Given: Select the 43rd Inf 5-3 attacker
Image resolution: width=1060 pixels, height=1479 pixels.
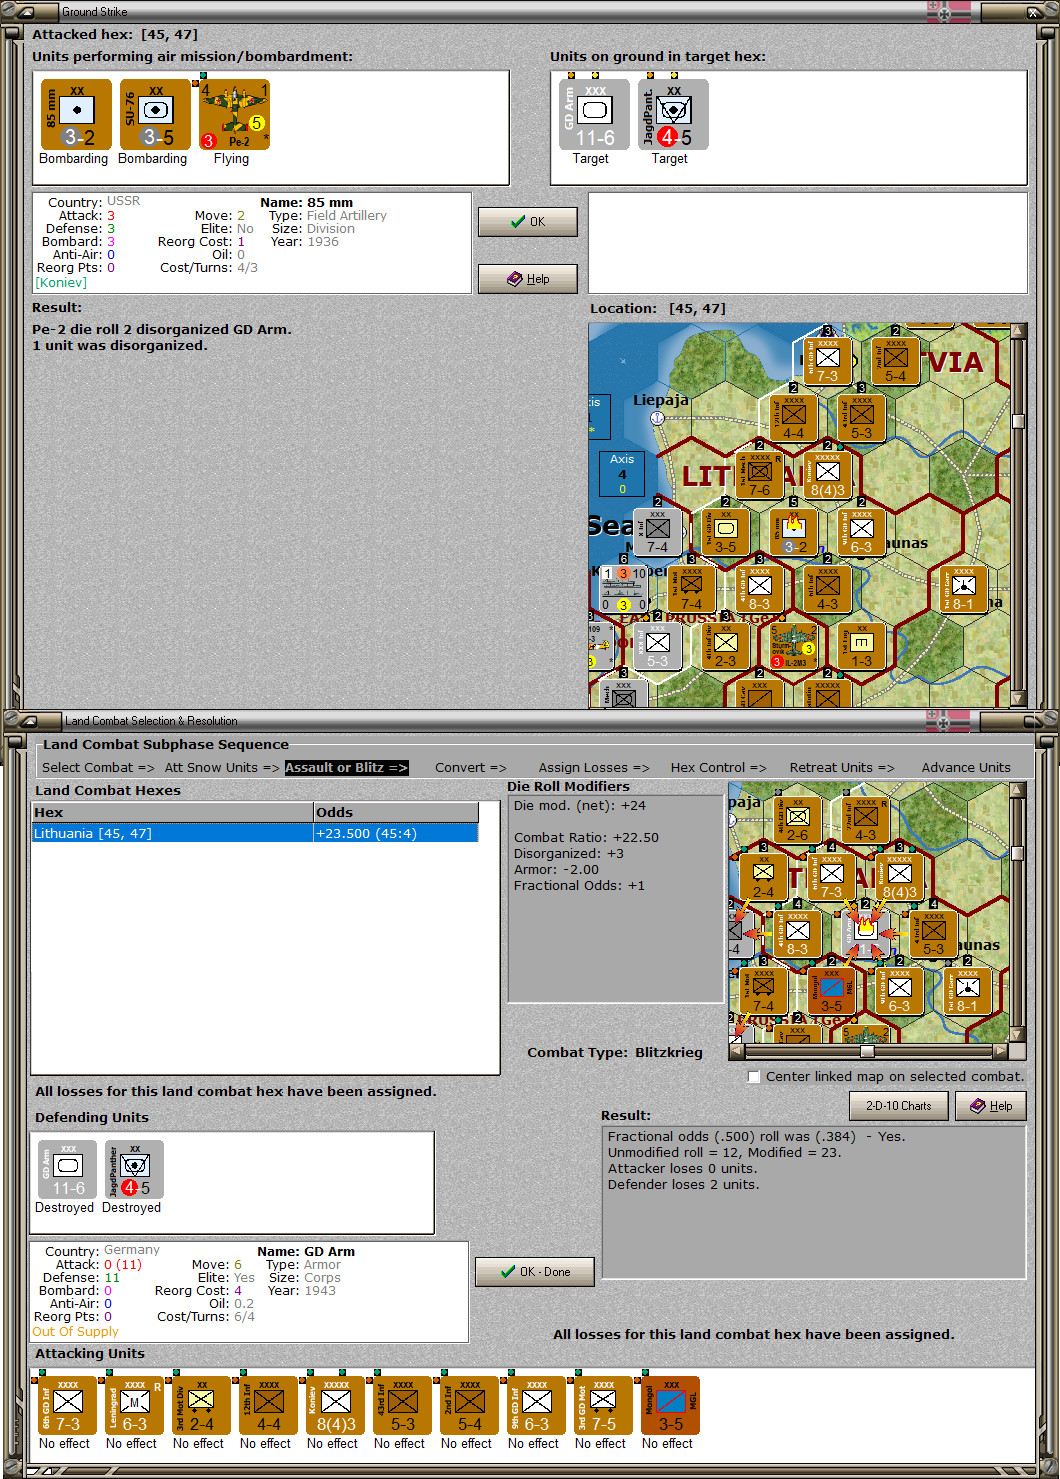Looking at the screenshot, I should [402, 1406].
